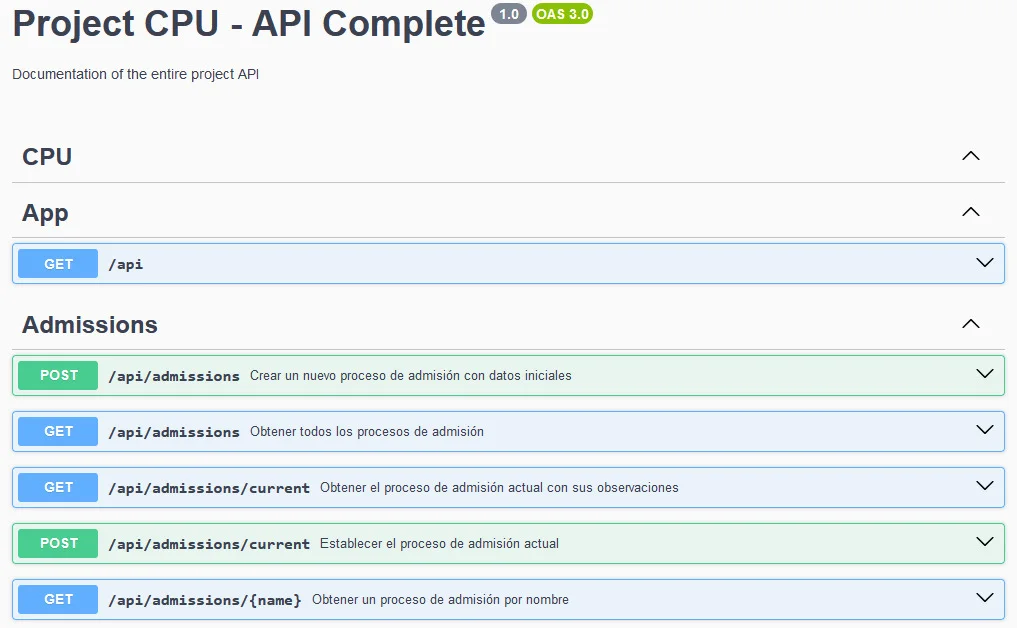Collapse the Admissions section chevron
1017x628 pixels.
970,324
